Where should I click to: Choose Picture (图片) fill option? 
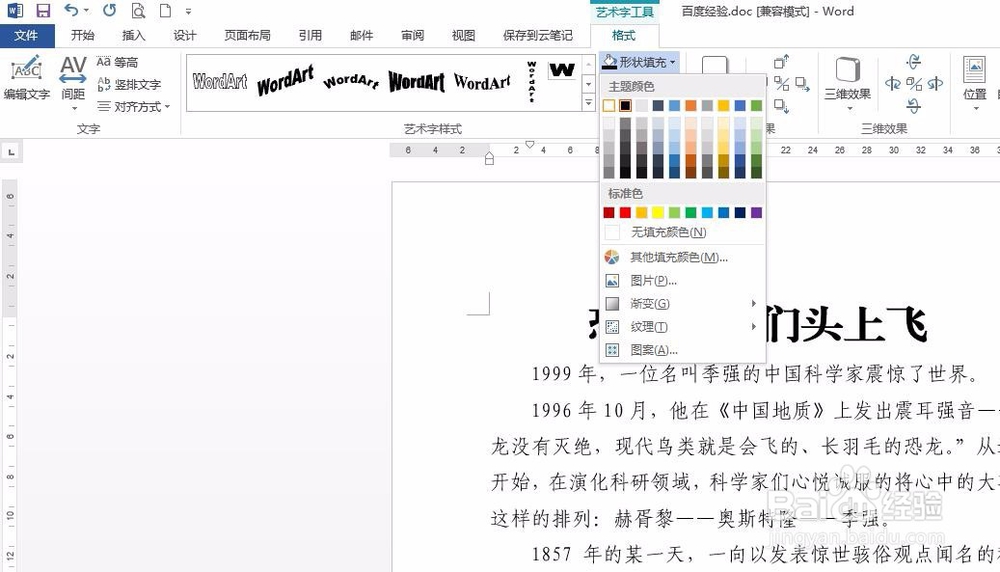click(x=682, y=281)
